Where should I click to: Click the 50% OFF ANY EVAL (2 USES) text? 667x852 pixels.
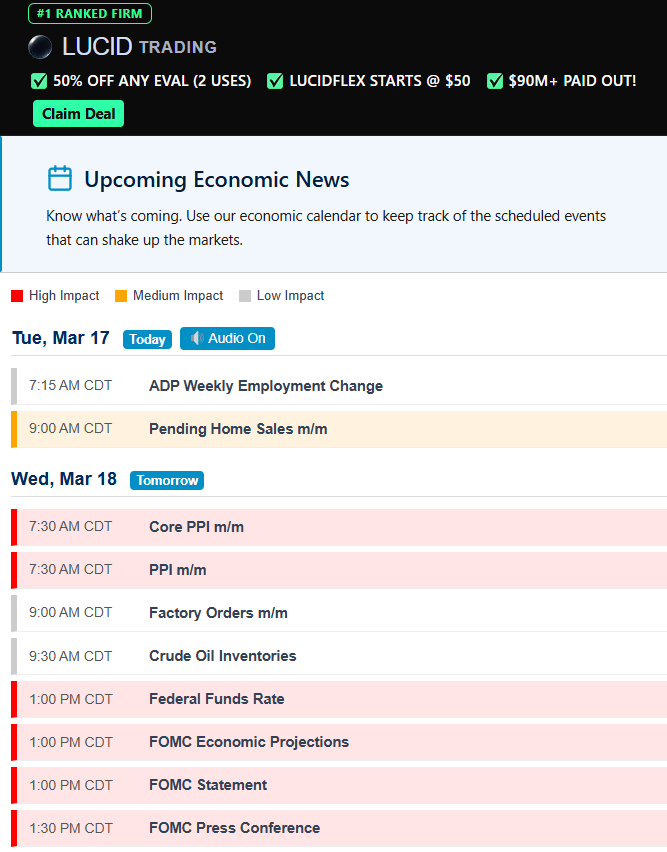[152, 81]
